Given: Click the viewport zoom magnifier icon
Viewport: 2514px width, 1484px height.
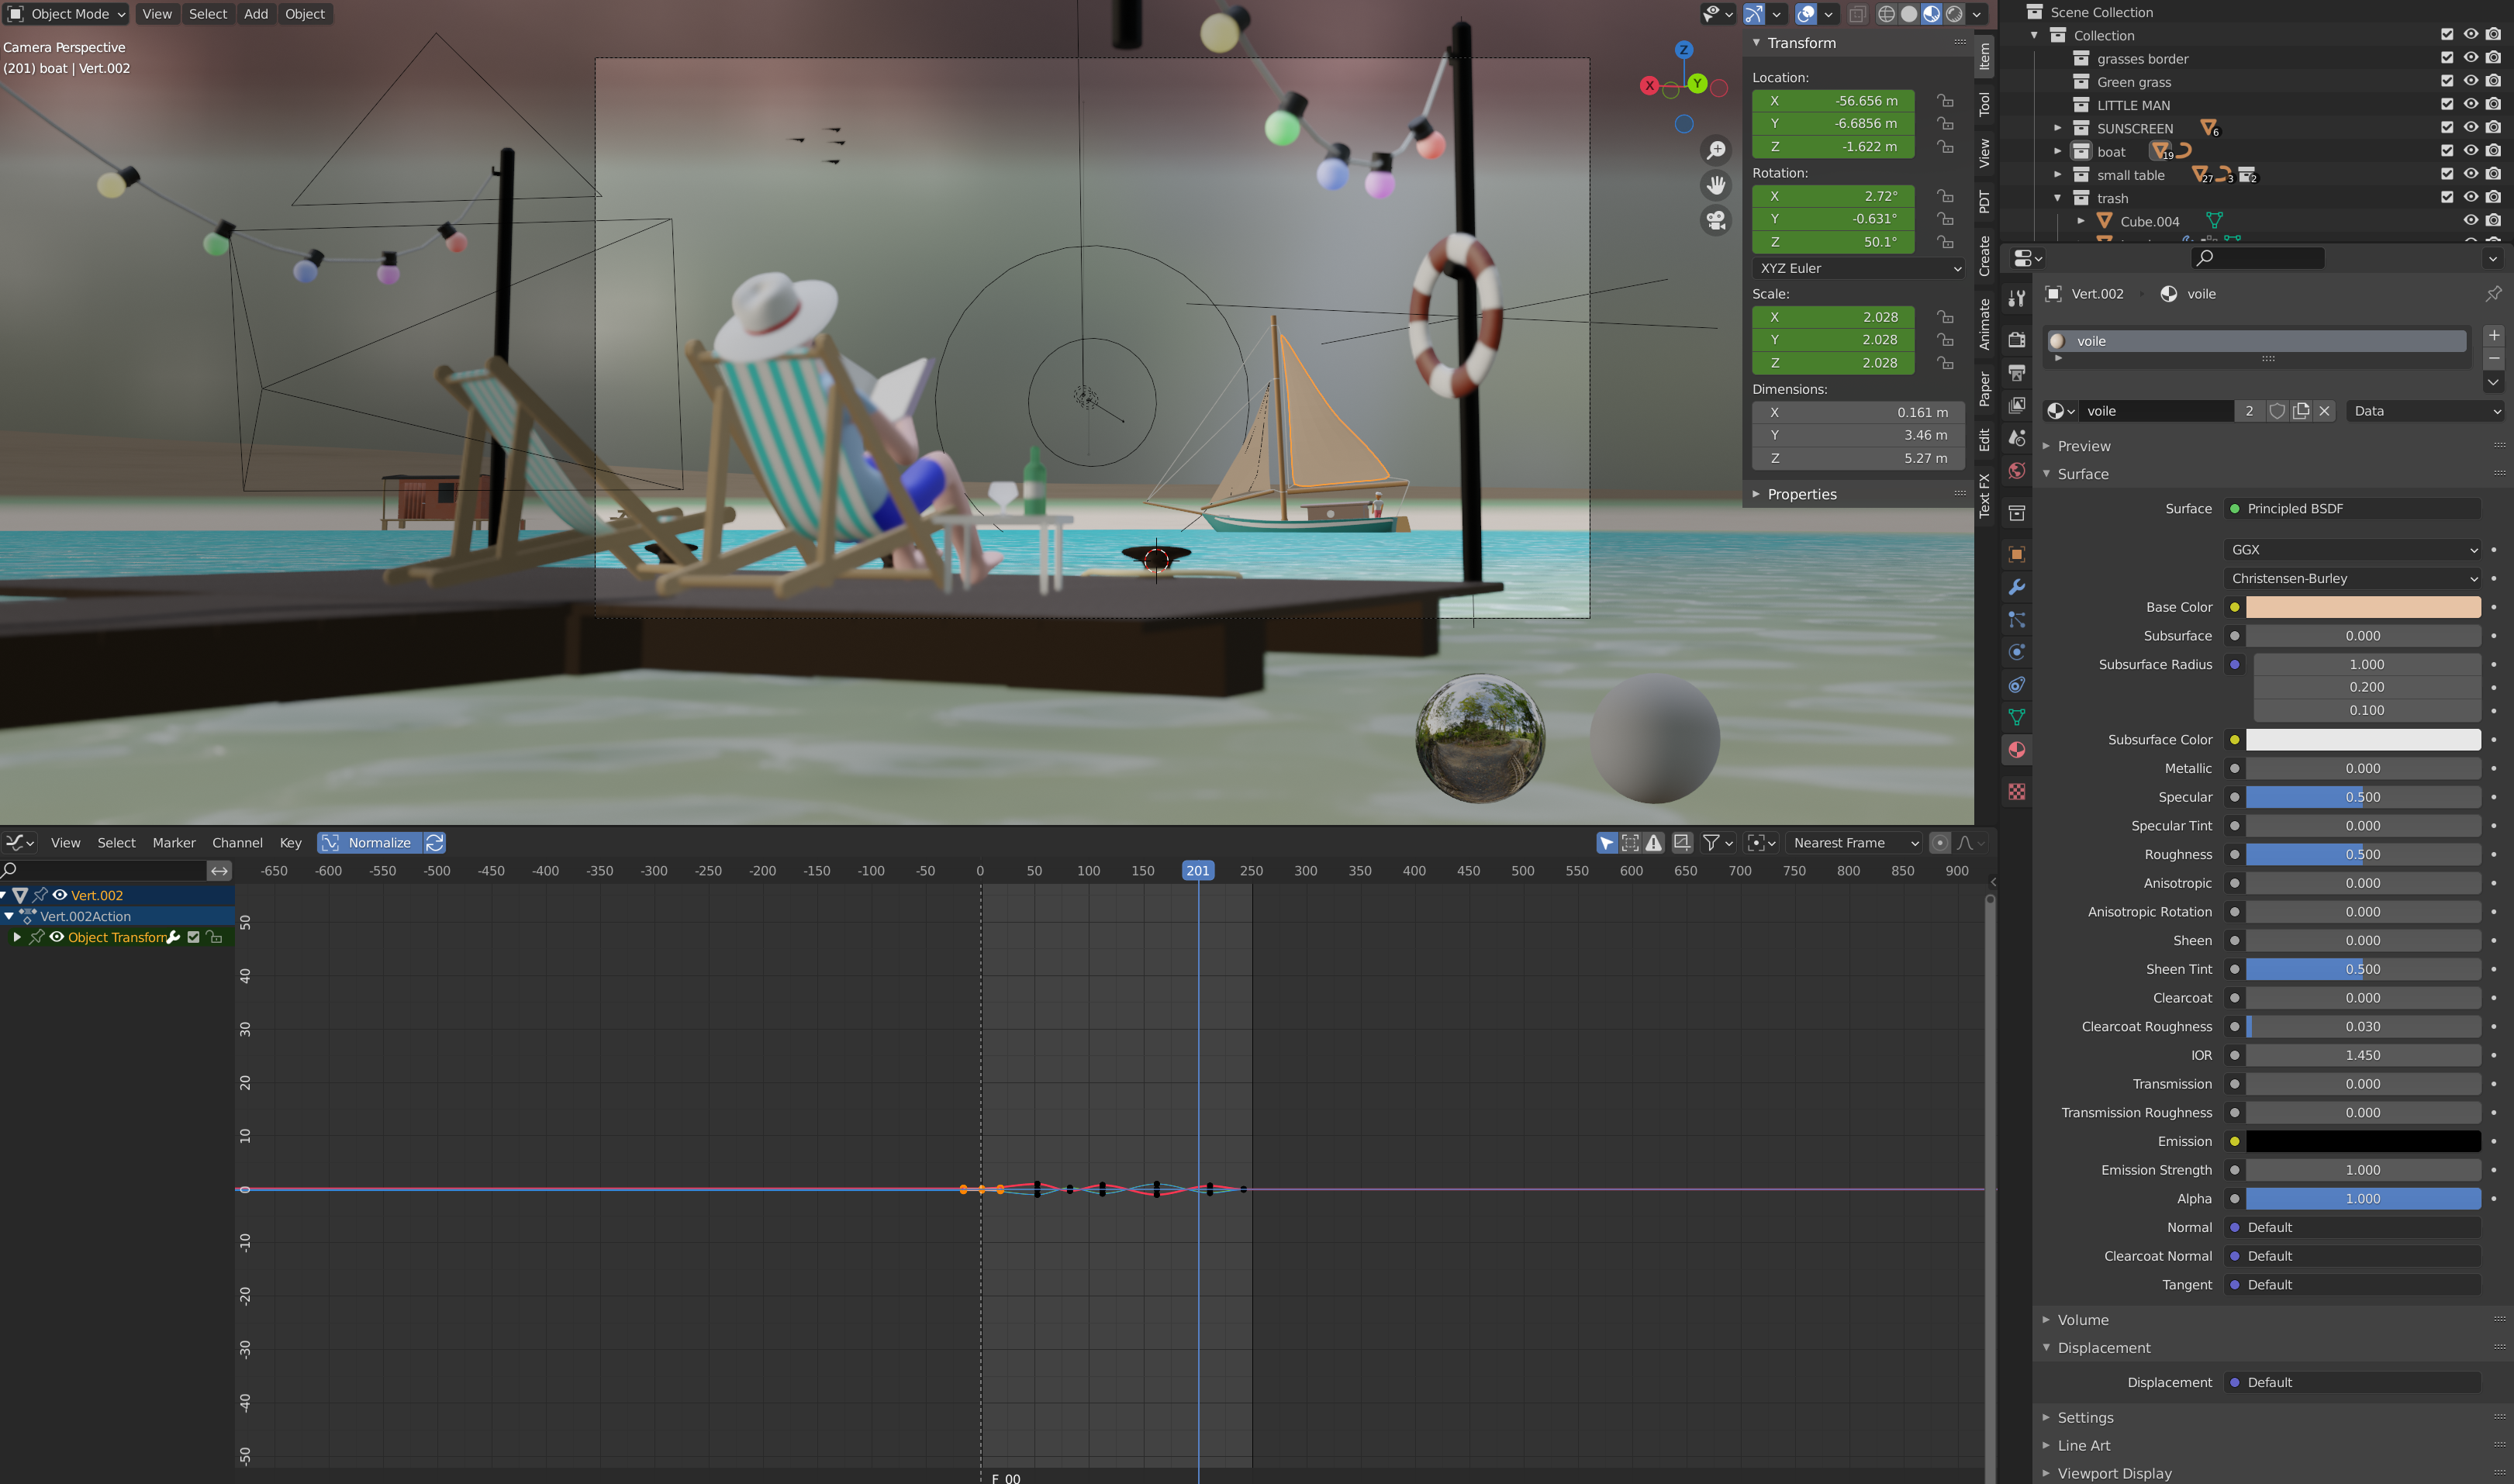Looking at the screenshot, I should coord(1716,150).
